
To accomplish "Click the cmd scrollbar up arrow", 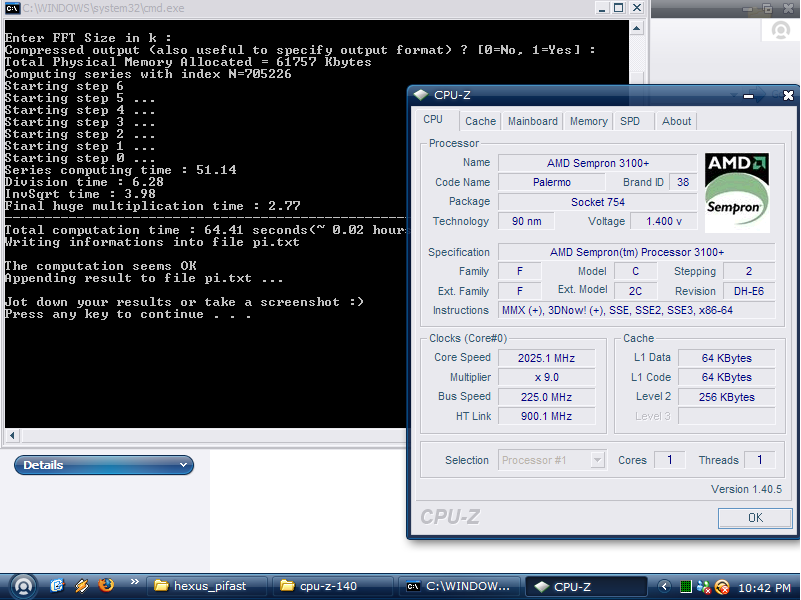I will tap(636, 28).
